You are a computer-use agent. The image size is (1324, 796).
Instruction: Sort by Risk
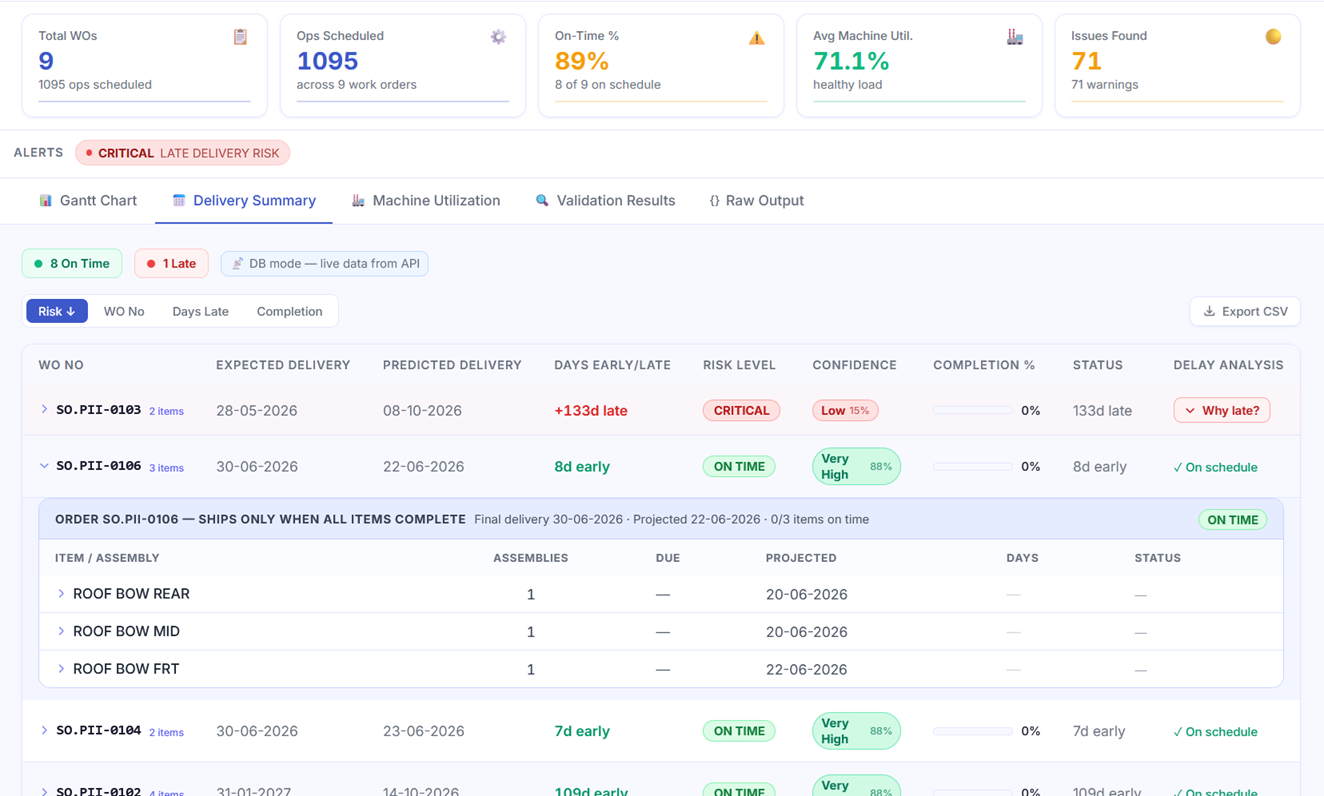point(57,311)
